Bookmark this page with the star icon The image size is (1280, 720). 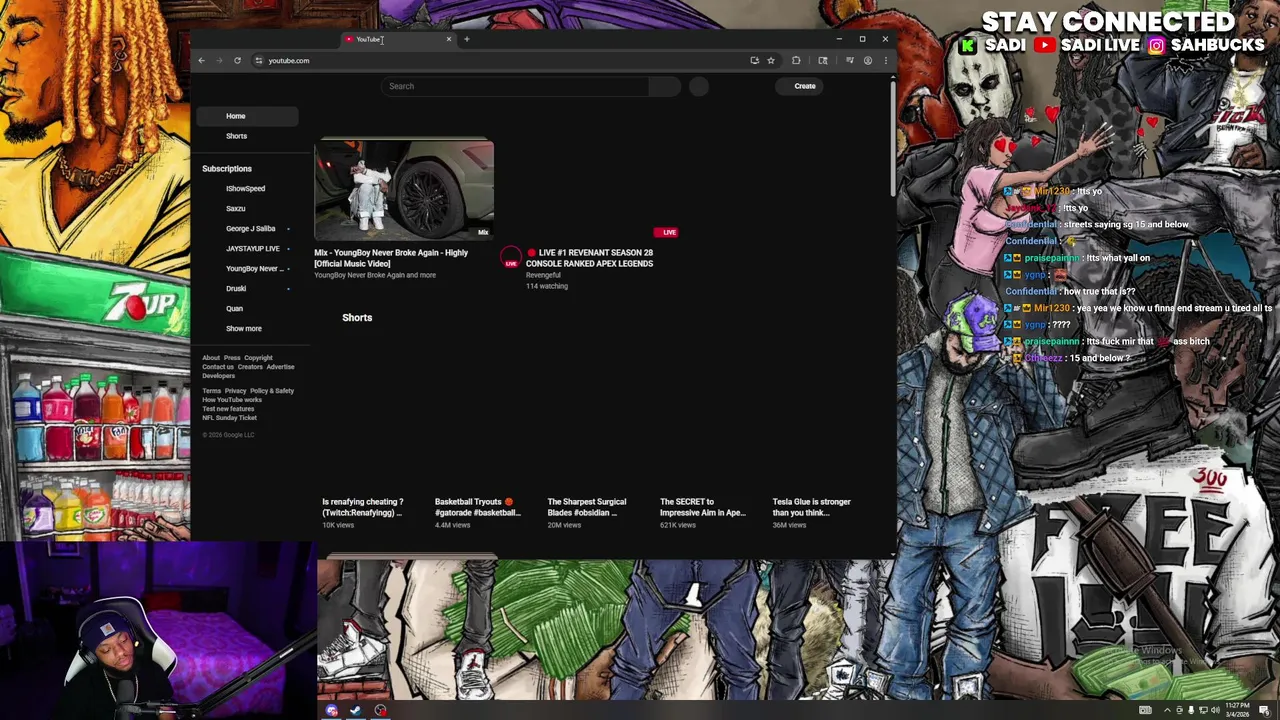click(770, 60)
